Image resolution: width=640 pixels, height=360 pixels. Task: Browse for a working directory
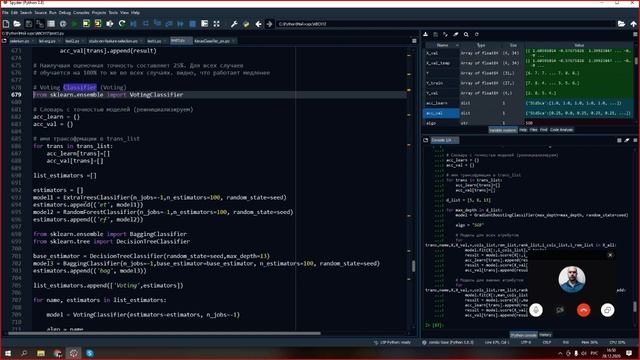coord(621,24)
